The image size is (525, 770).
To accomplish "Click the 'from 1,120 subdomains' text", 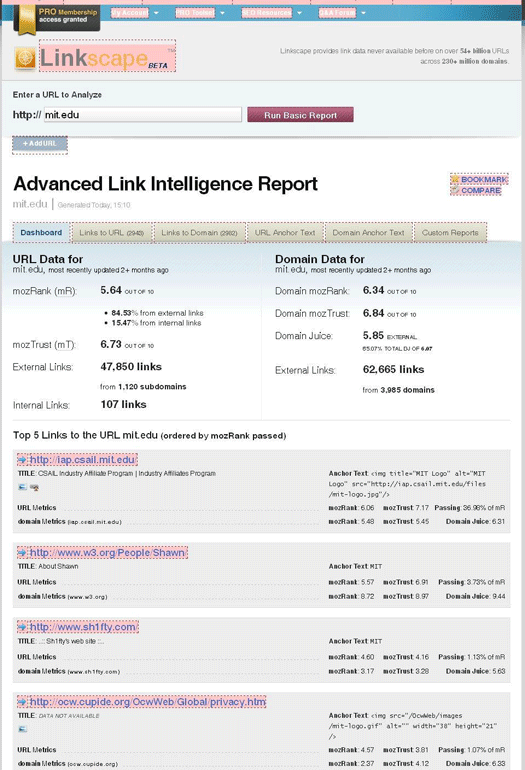I will tap(143, 387).
